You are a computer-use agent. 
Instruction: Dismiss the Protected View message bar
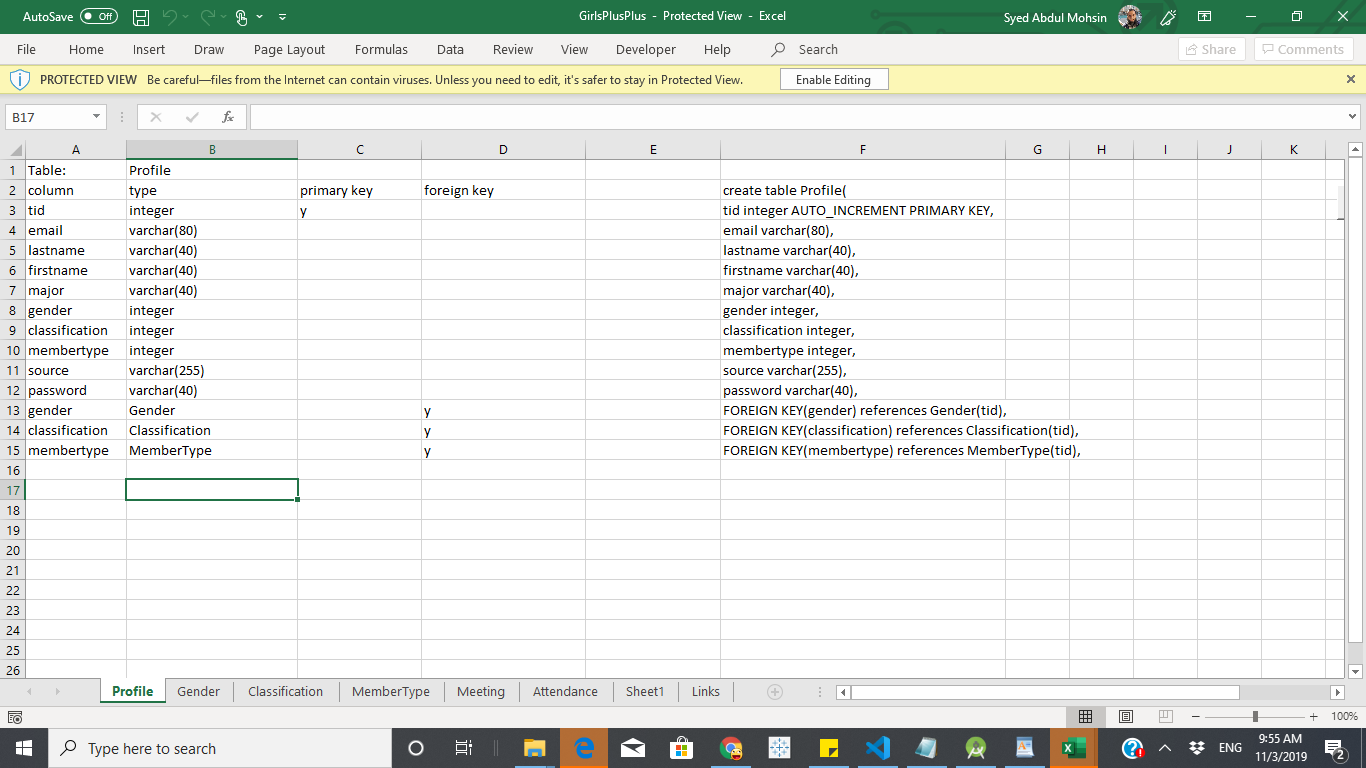click(x=1351, y=79)
